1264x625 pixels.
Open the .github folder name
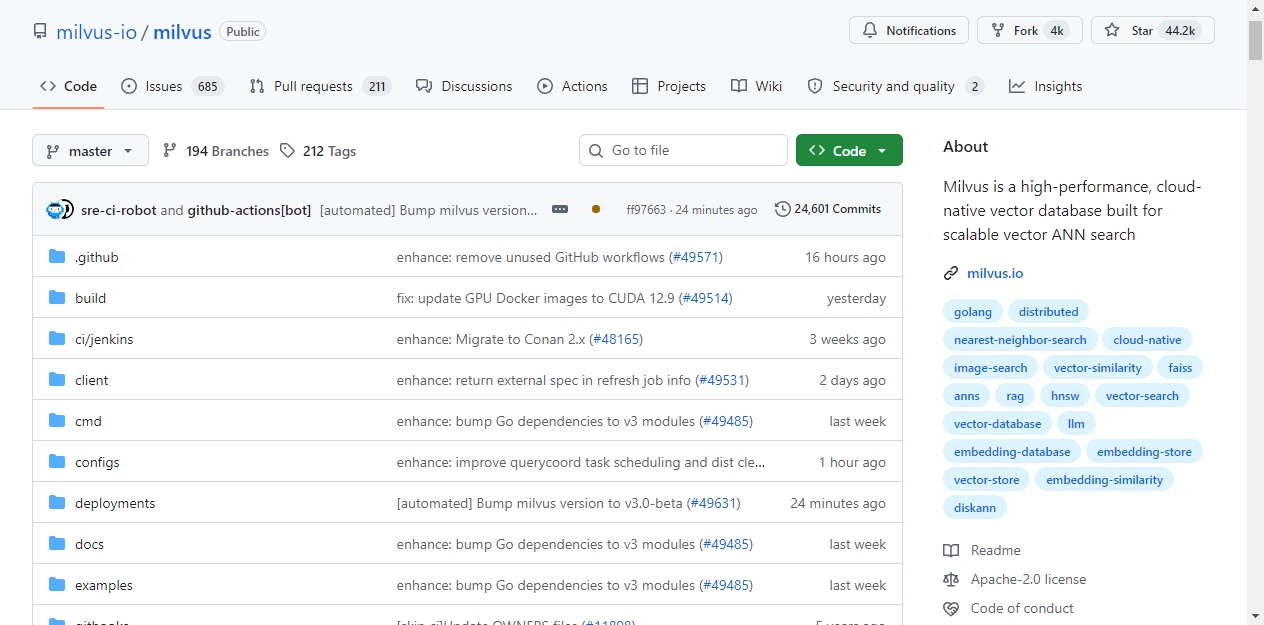[x=97, y=257]
